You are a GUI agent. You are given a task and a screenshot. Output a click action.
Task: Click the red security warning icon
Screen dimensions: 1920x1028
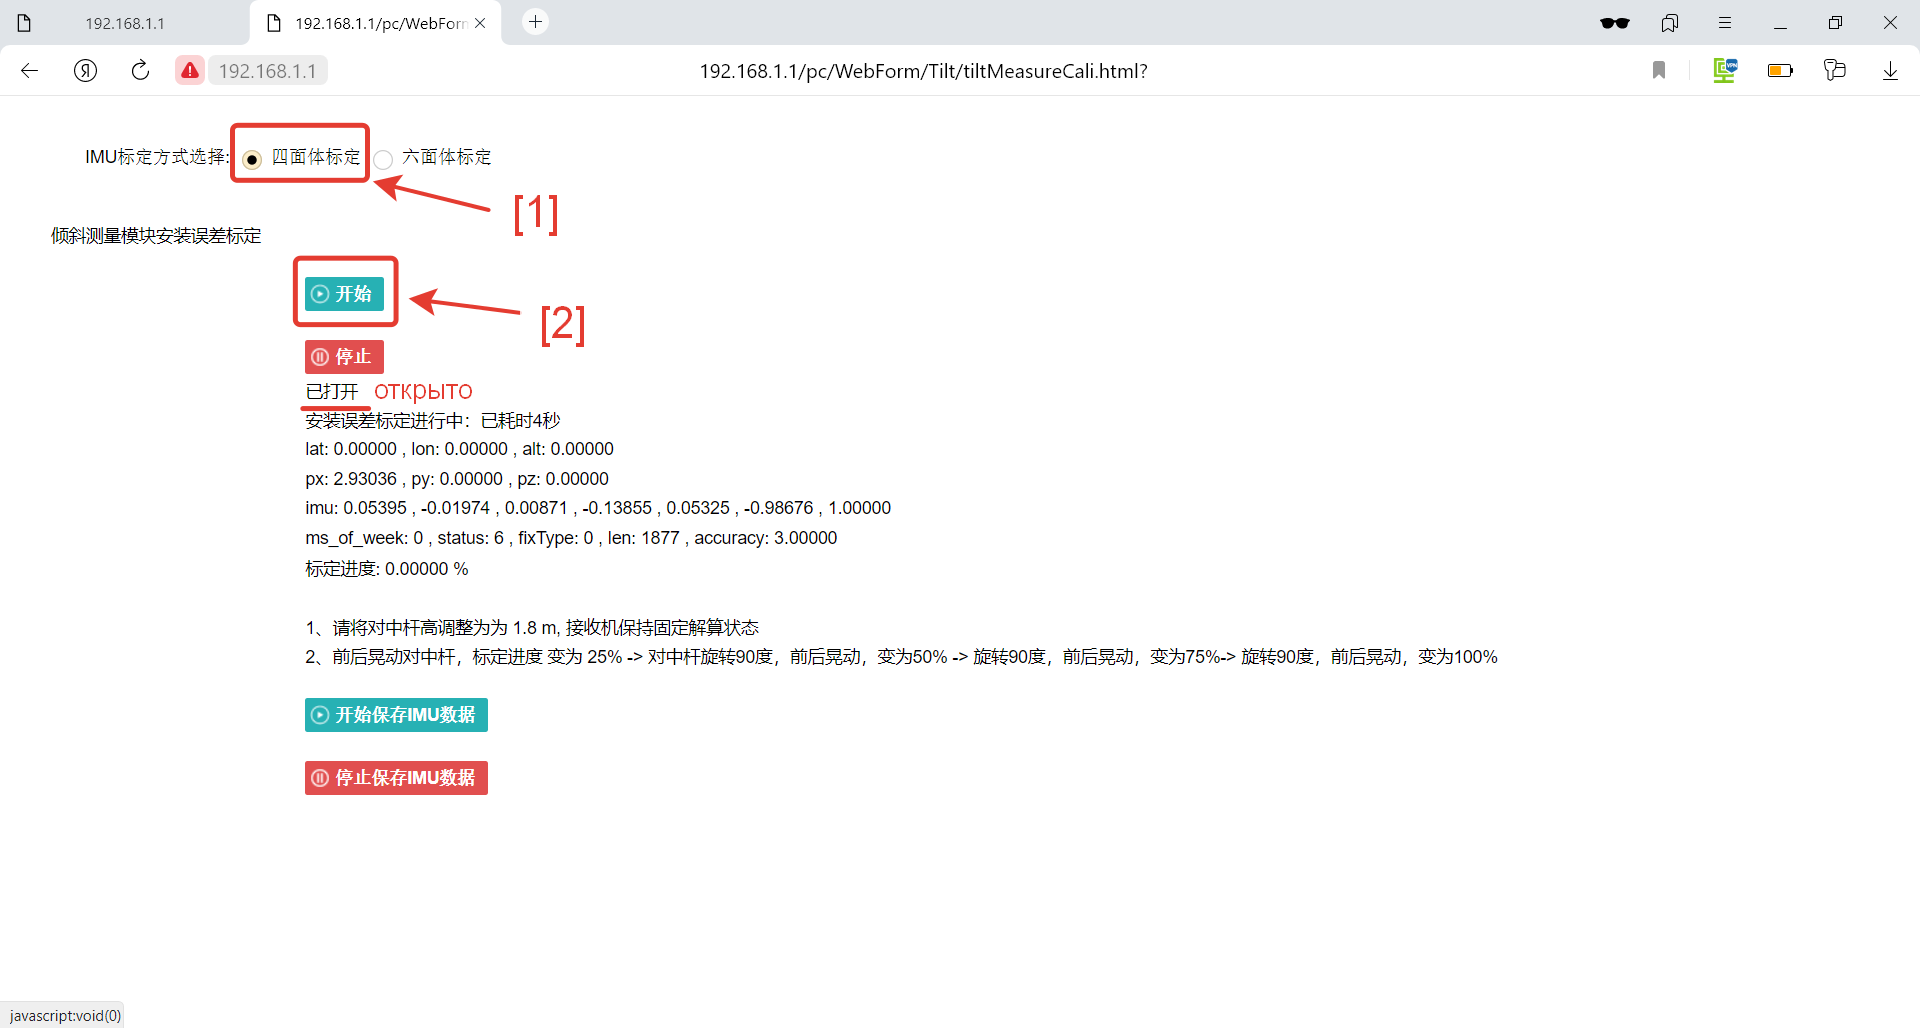pyautogui.click(x=190, y=71)
